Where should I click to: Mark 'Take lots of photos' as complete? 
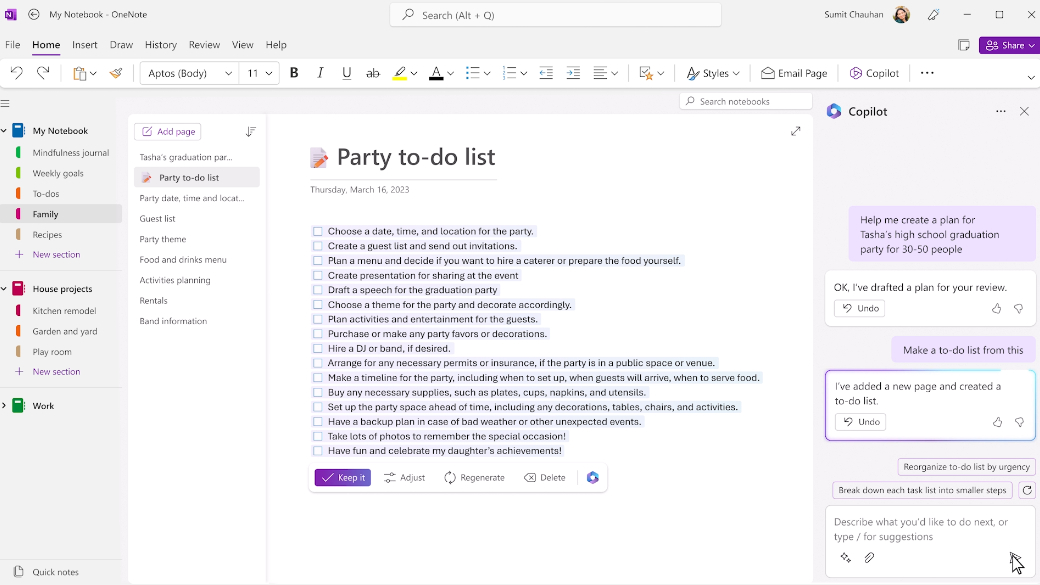click(317, 436)
